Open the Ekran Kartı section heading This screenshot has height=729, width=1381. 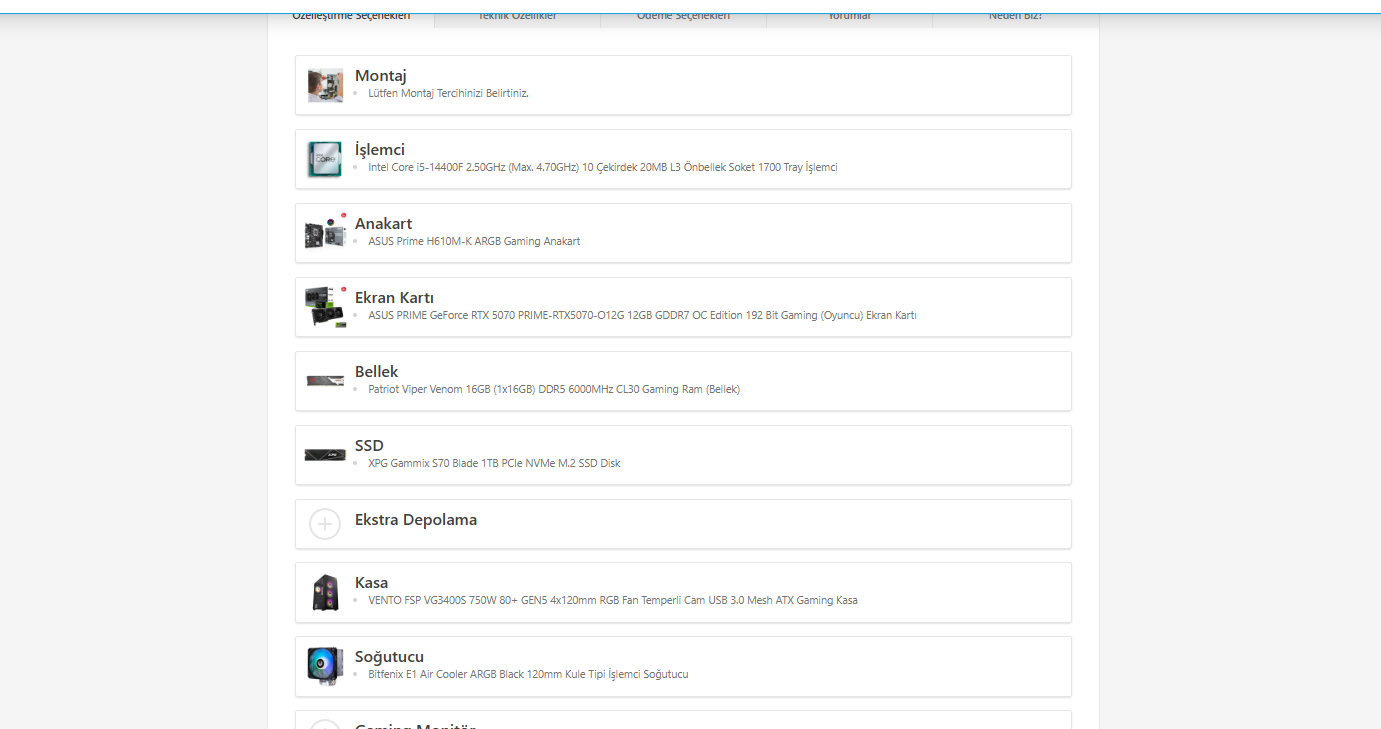(x=394, y=298)
